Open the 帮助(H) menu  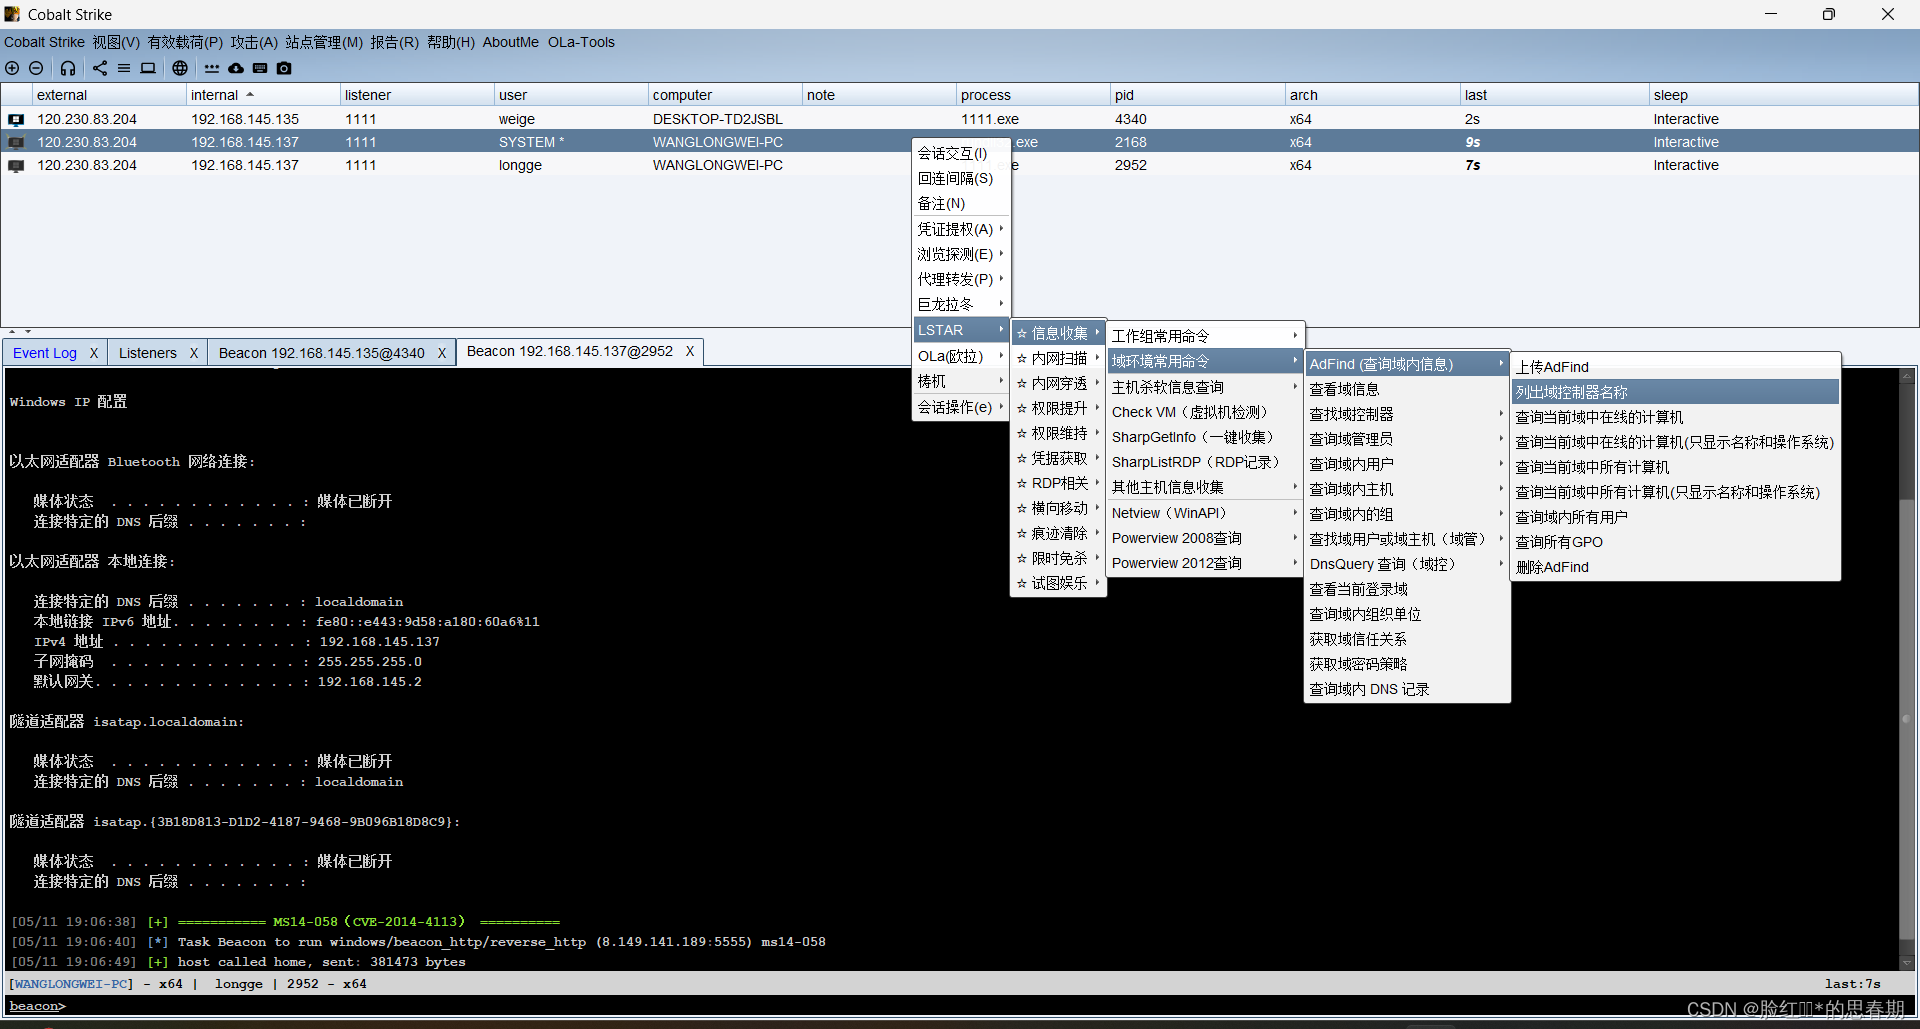point(451,42)
